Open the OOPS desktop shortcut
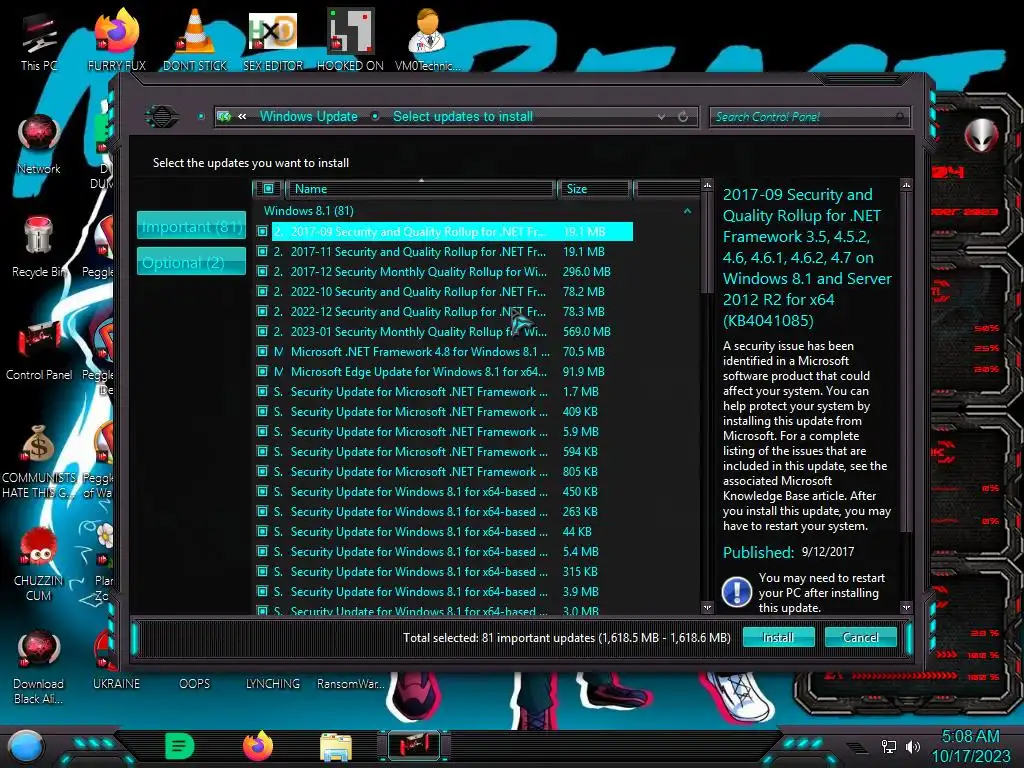Image resolution: width=1024 pixels, height=768 pixels. coord(195,683)
